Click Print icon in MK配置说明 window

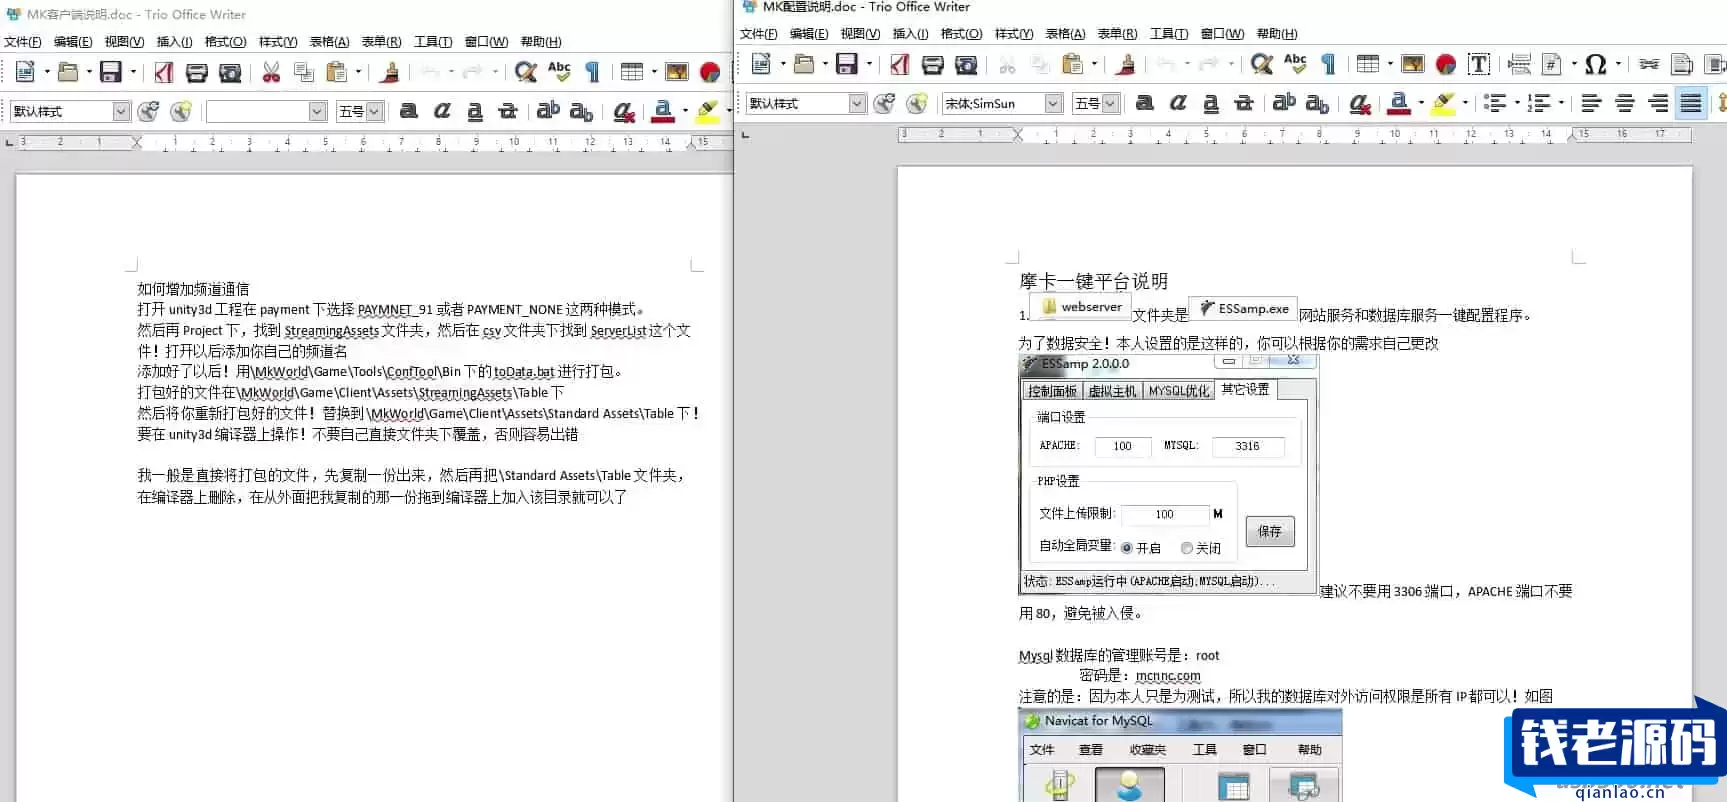coord(933,64)
